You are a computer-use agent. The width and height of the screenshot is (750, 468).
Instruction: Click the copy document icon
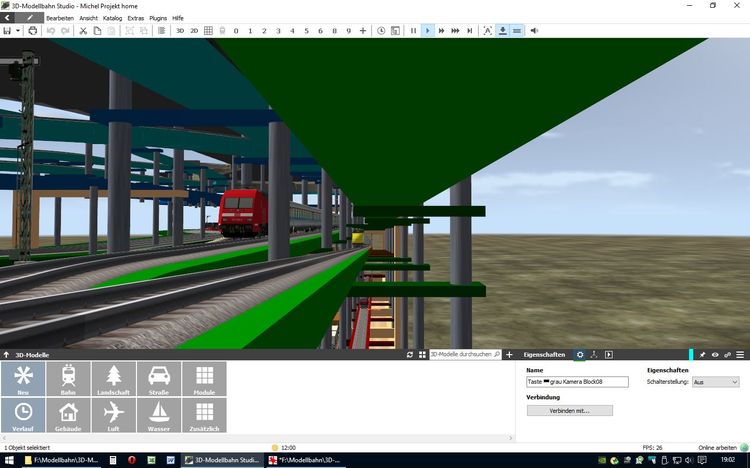(97, 31)
